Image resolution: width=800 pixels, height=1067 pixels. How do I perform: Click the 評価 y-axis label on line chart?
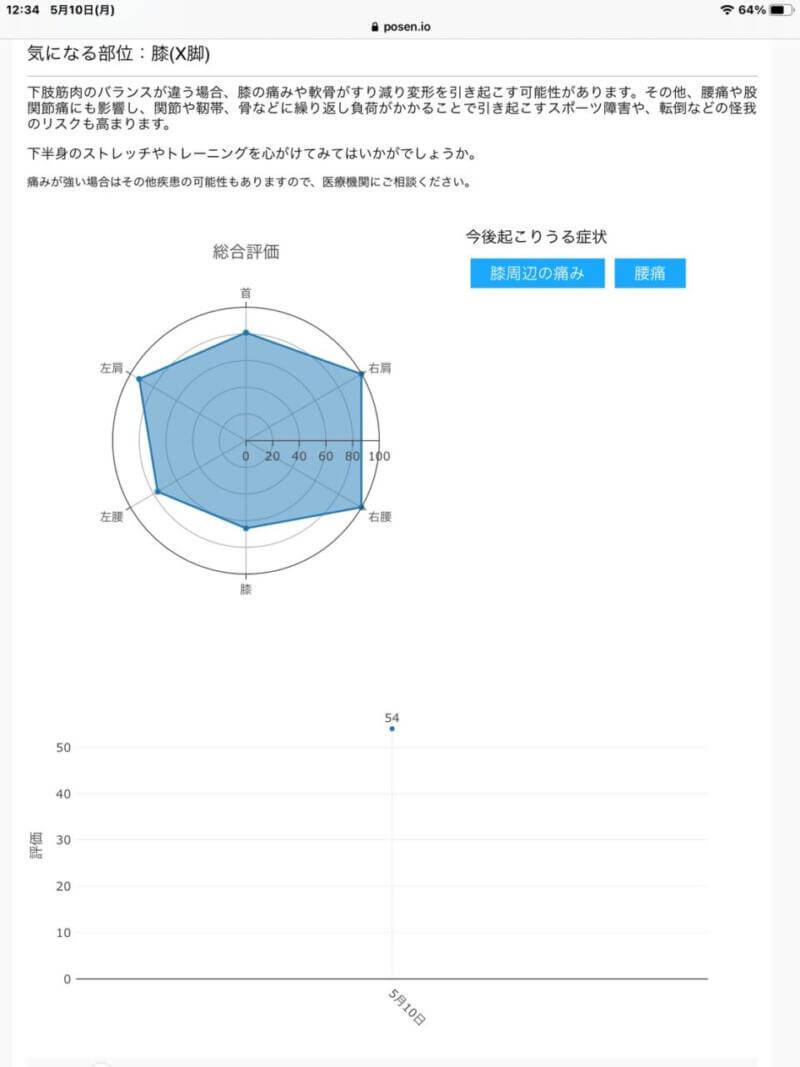tap(36, 846)
